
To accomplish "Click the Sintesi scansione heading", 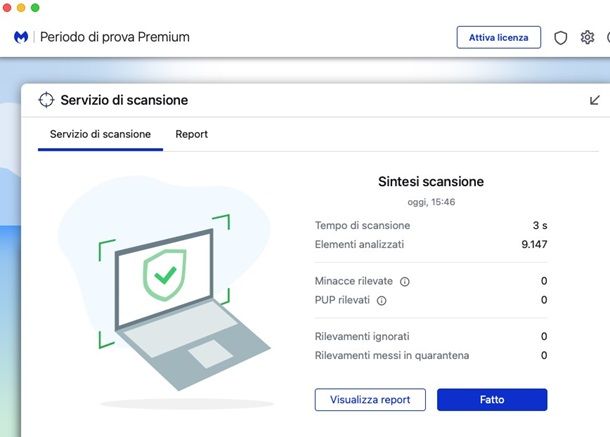I will pyautogui.click(x=431, y=182).
